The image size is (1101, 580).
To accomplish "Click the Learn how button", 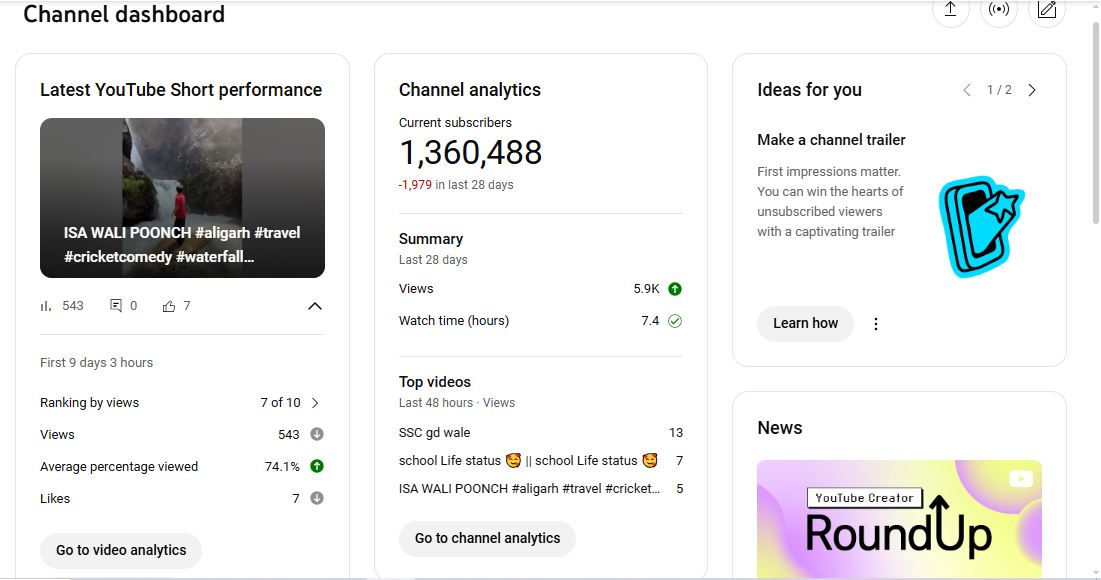I will click(x=805, y=324).
